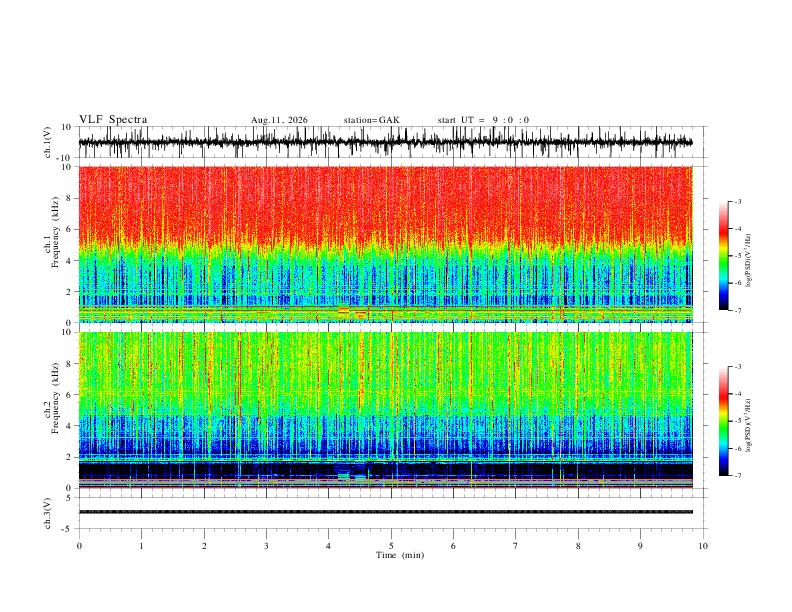This screenshot has height=612, width=792.
Task: Click the ch.1 waveform trace at top
Action: [x=385, y=142]
